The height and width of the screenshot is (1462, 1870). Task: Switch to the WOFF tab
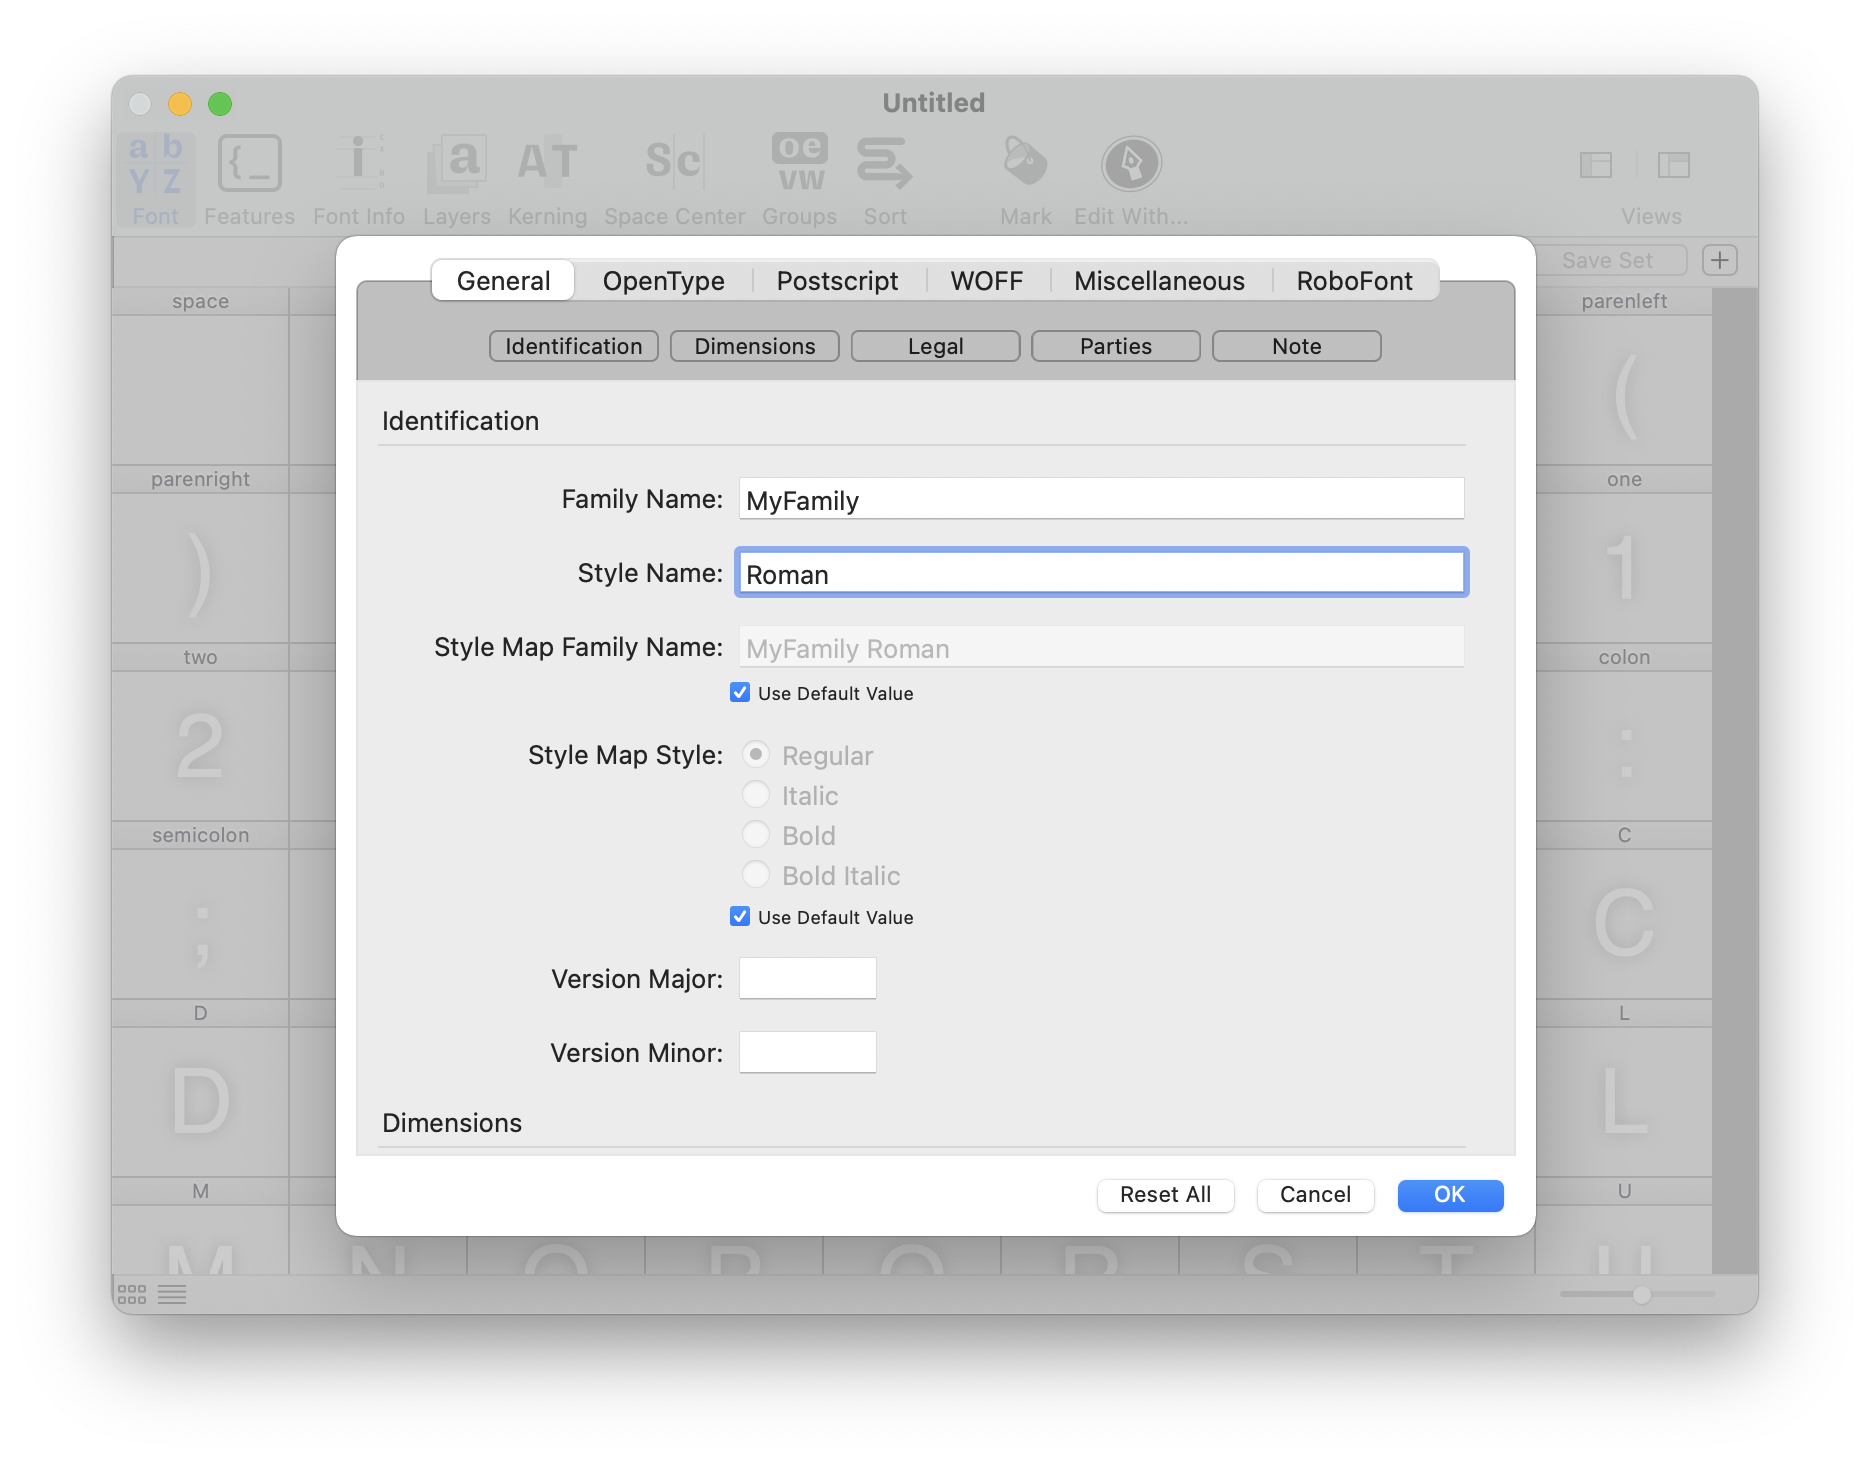tap(986, 281)
